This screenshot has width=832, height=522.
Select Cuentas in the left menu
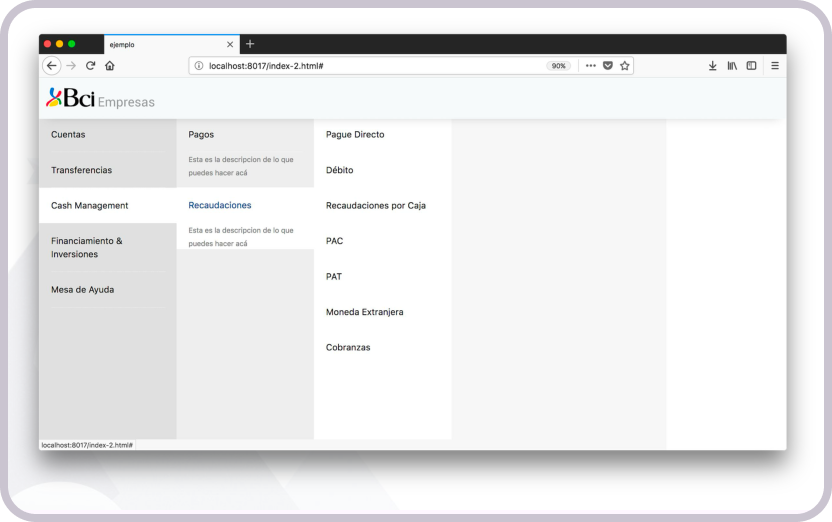68,135
